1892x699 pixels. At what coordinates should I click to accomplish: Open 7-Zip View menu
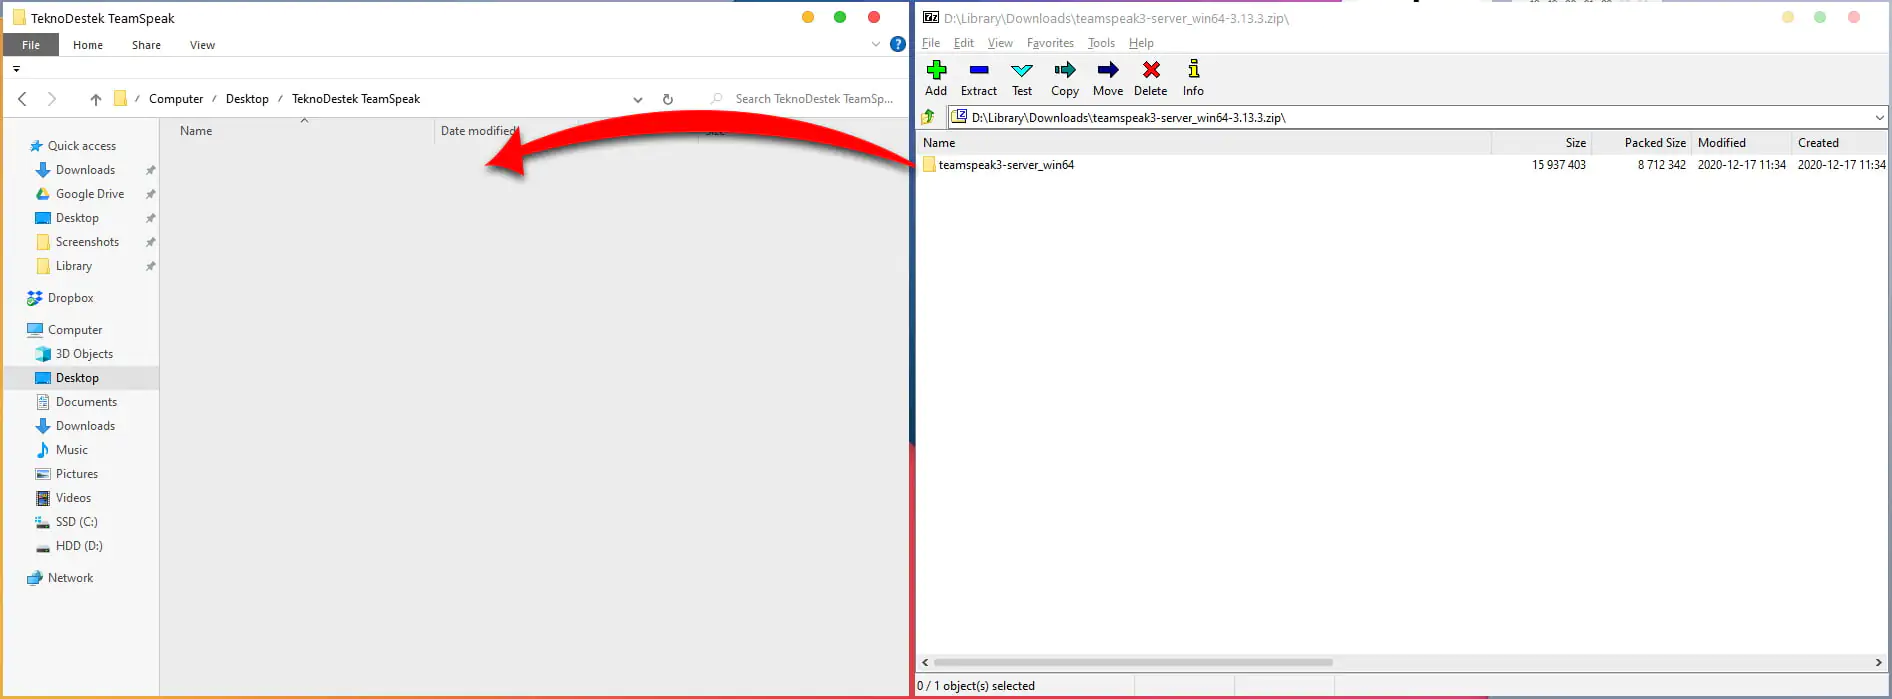click(1000, 43)
